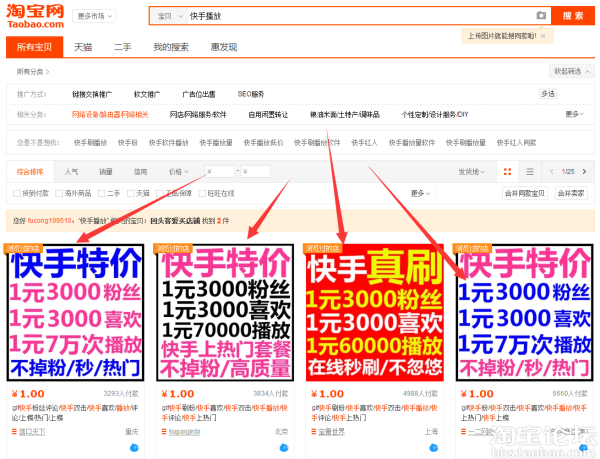Viewport: 600px width, 459px height.
Task: Select 网店/网络服务/软件 category
Action: point(198,114)
